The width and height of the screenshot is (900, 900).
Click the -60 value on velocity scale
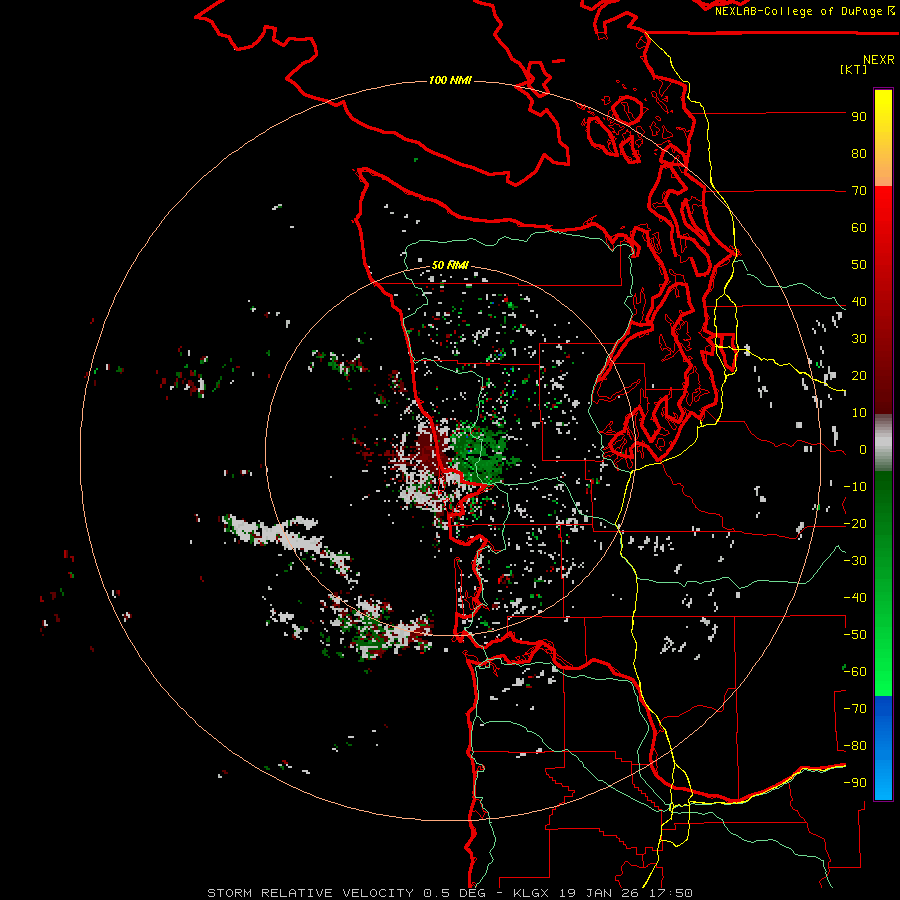[x=855, y=672]
